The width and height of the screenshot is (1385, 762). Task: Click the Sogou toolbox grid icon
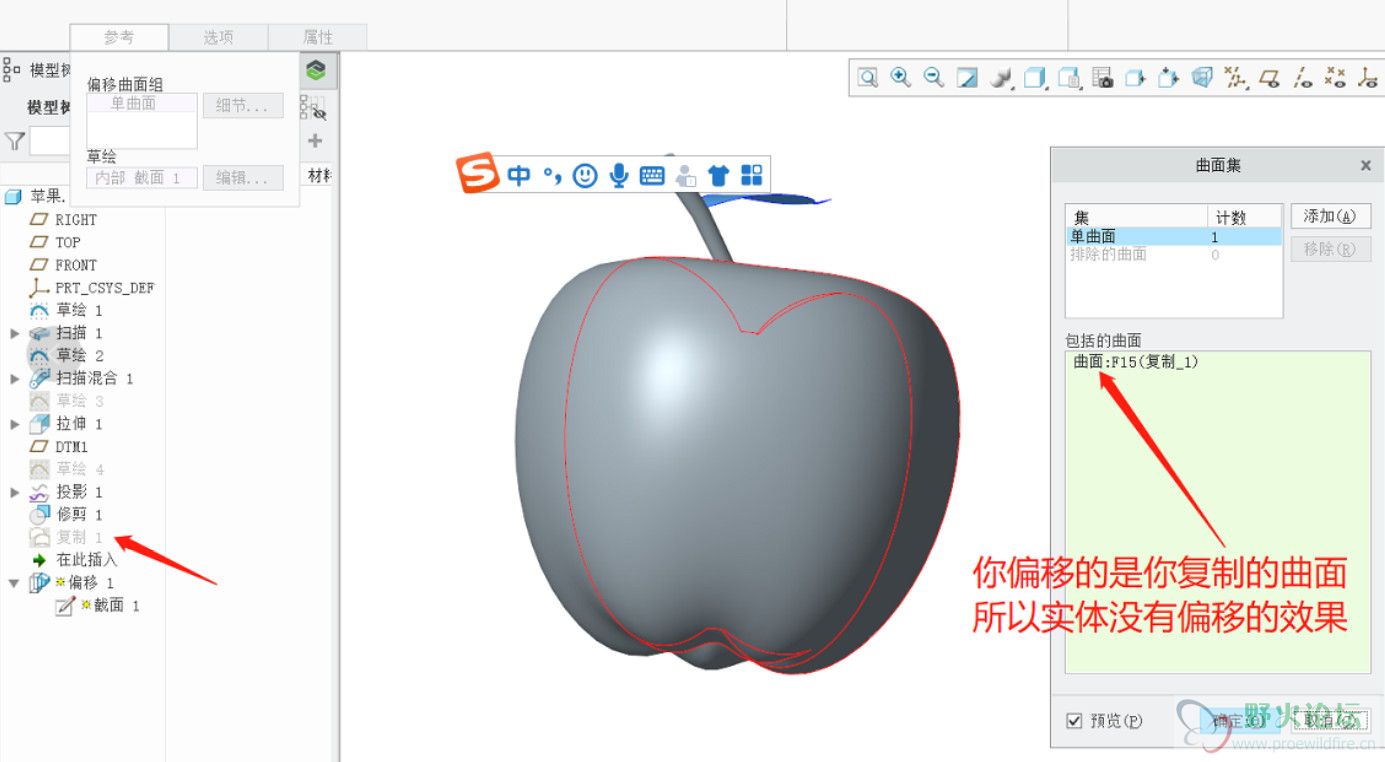[751, 176]
